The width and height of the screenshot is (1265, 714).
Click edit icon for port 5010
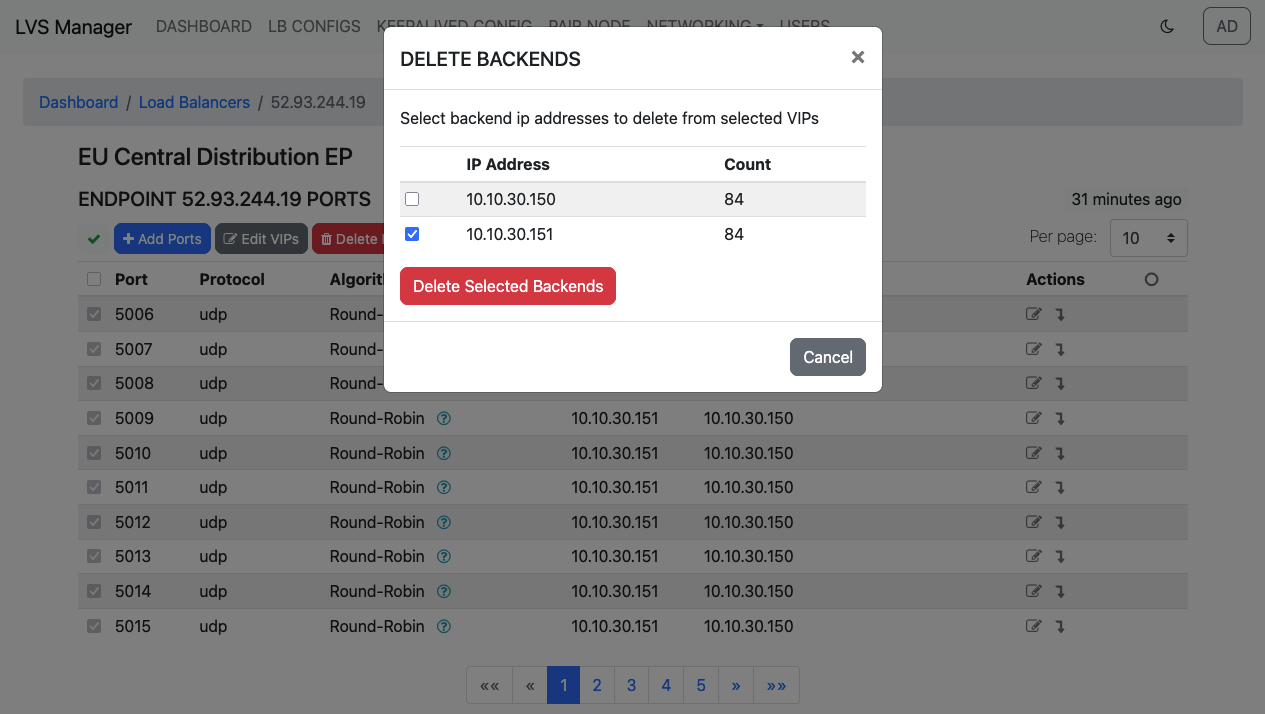tap(1034, 453)
